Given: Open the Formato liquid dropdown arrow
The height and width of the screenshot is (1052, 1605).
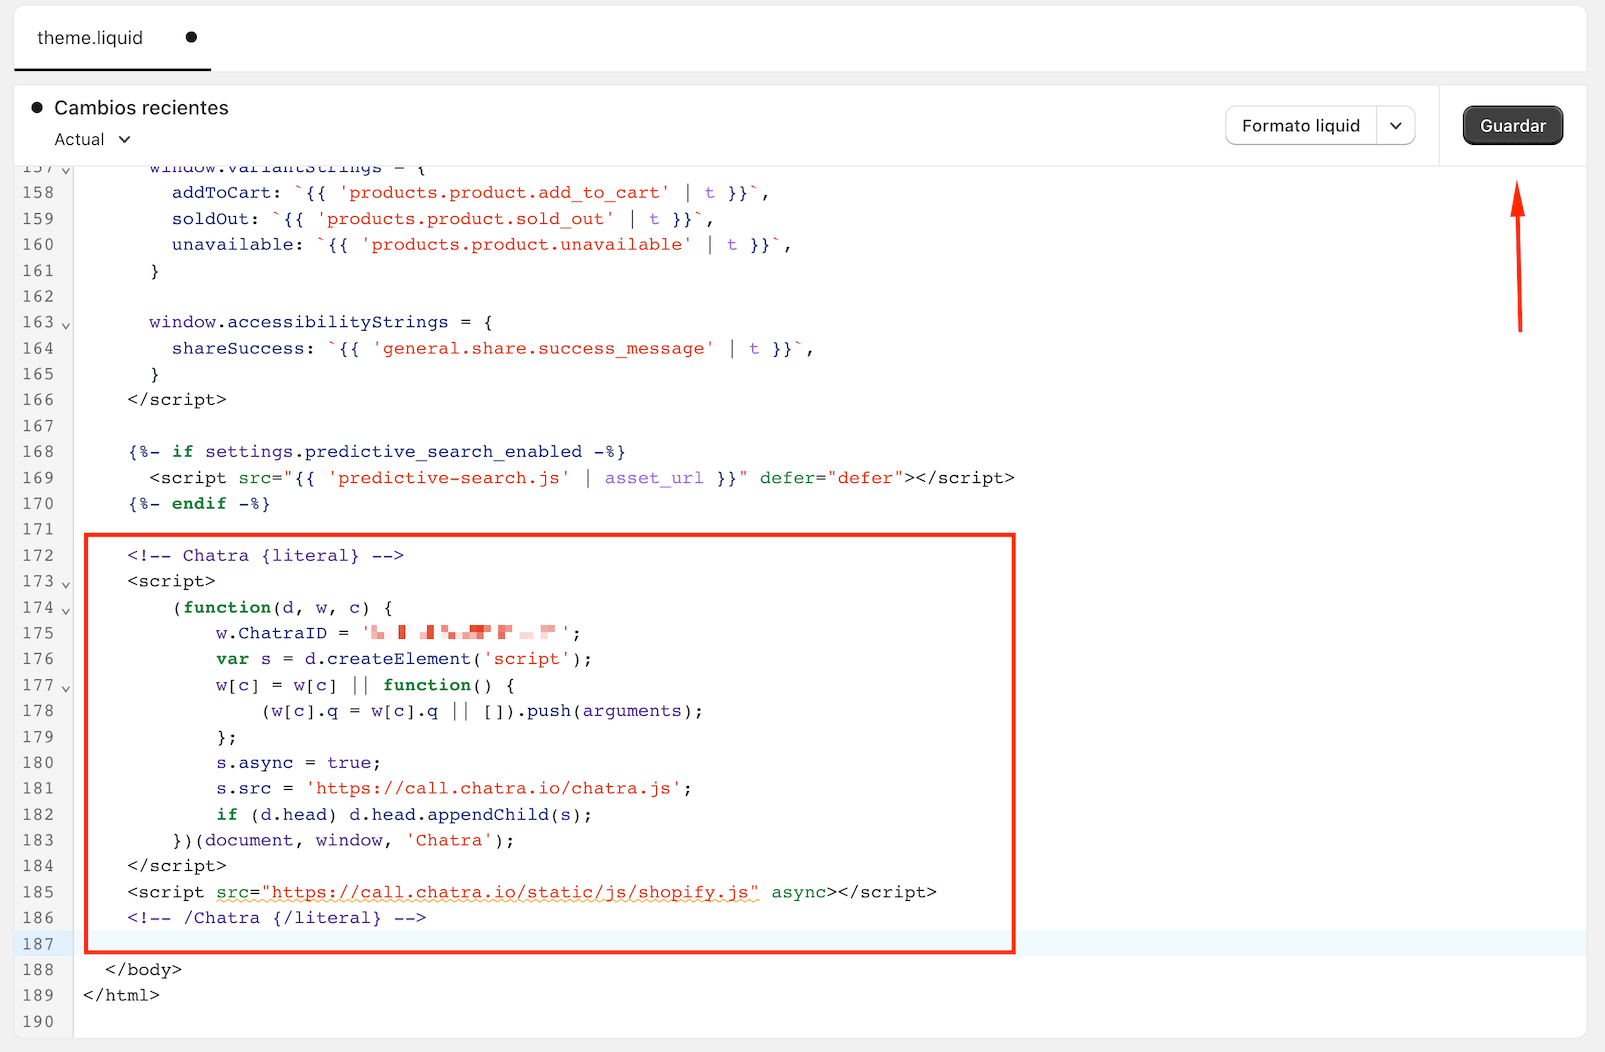Looking at the screenshot, I should click(x=1396, y=125).
